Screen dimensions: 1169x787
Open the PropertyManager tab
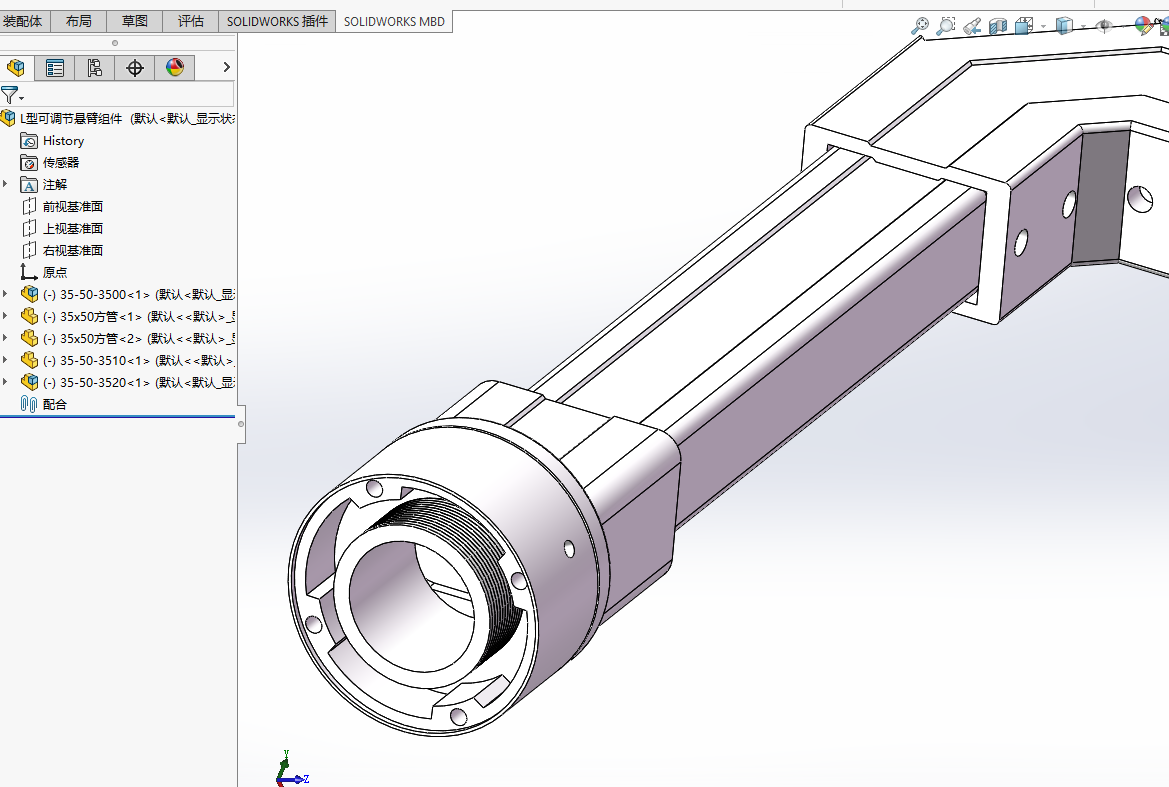54,68
